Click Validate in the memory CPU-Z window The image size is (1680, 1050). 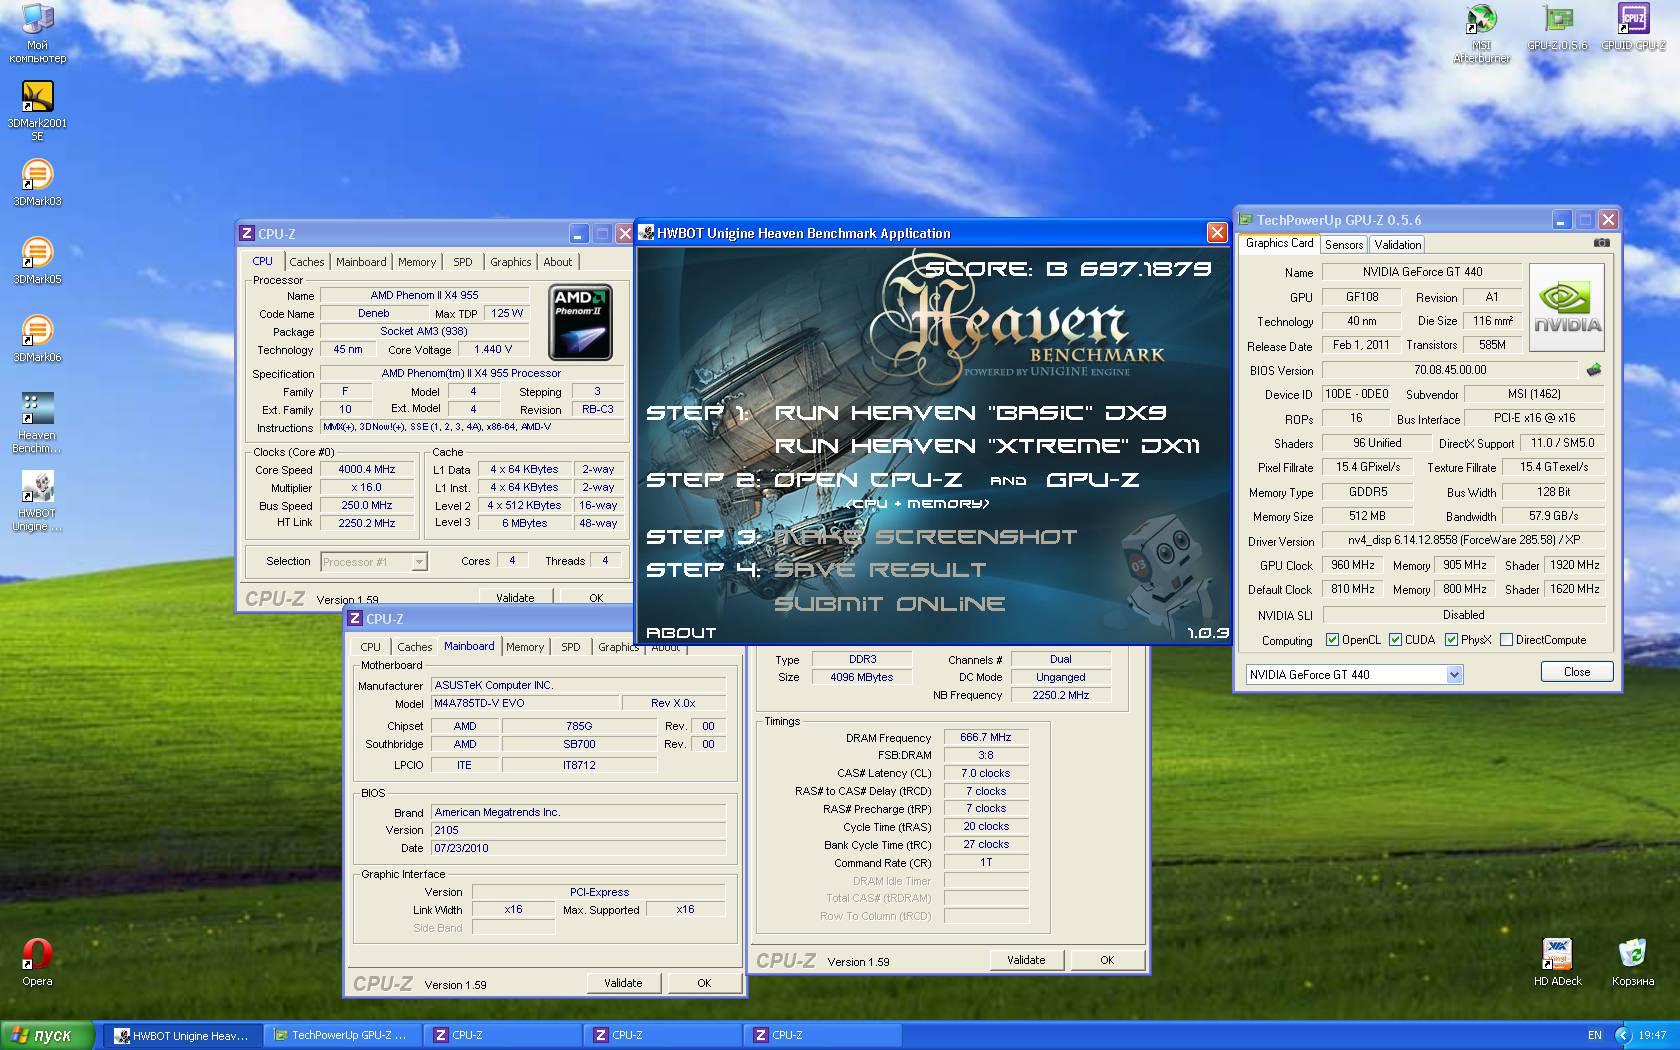(x=1026, y=960)
